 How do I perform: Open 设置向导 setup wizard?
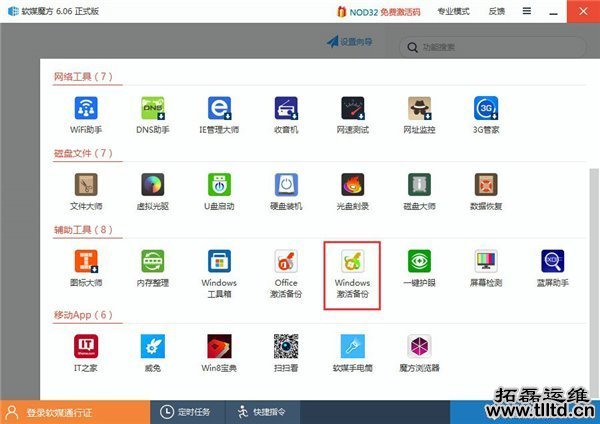point(349,41)
